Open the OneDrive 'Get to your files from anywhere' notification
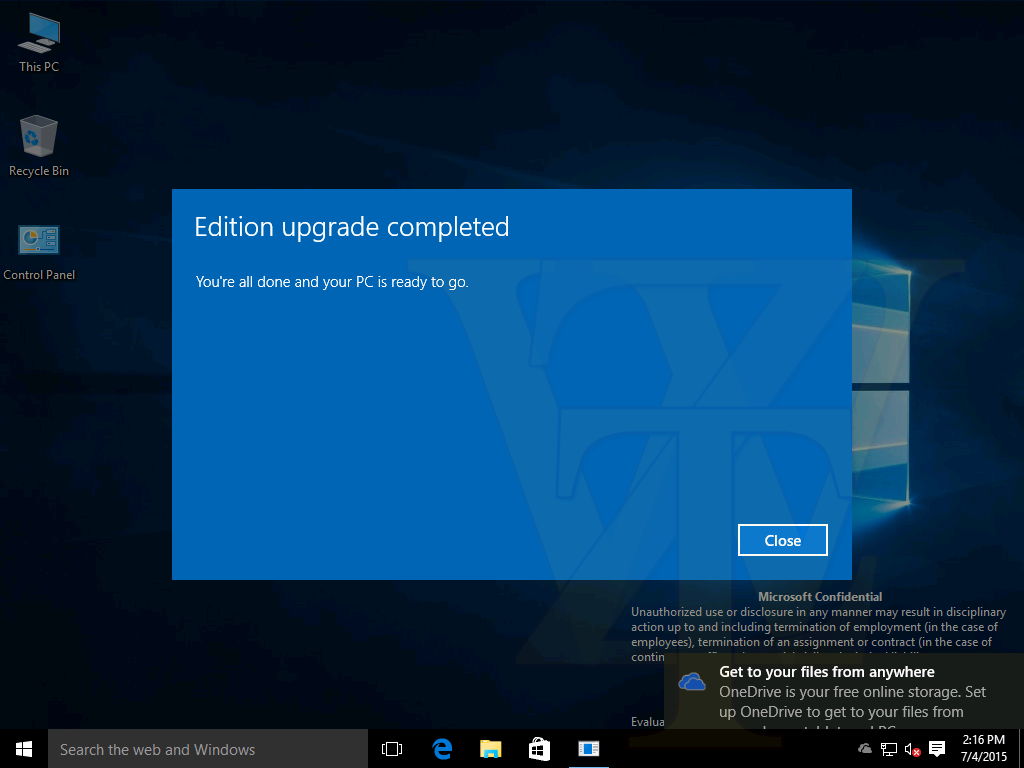This screenshot has height=768, width=1024. pos(844,691)
